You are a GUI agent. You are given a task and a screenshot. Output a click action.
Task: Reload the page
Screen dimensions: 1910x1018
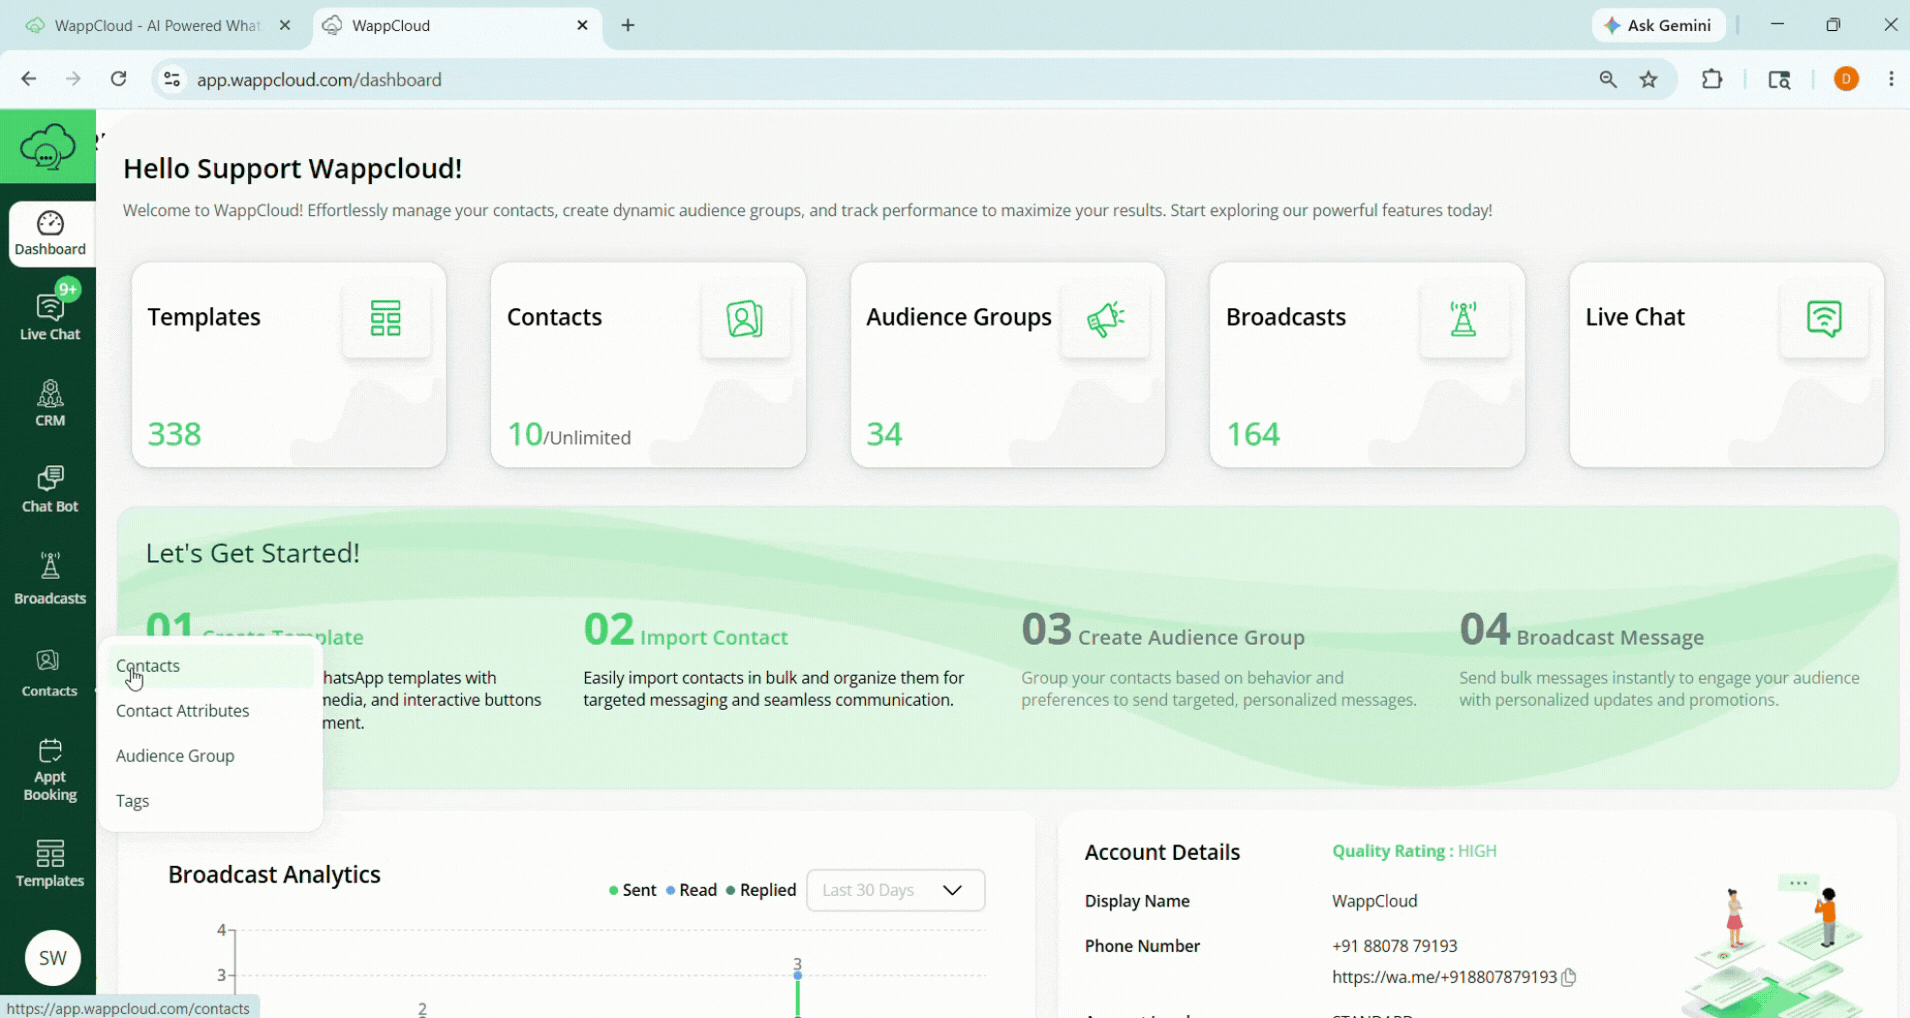click(x=118, y=79)
